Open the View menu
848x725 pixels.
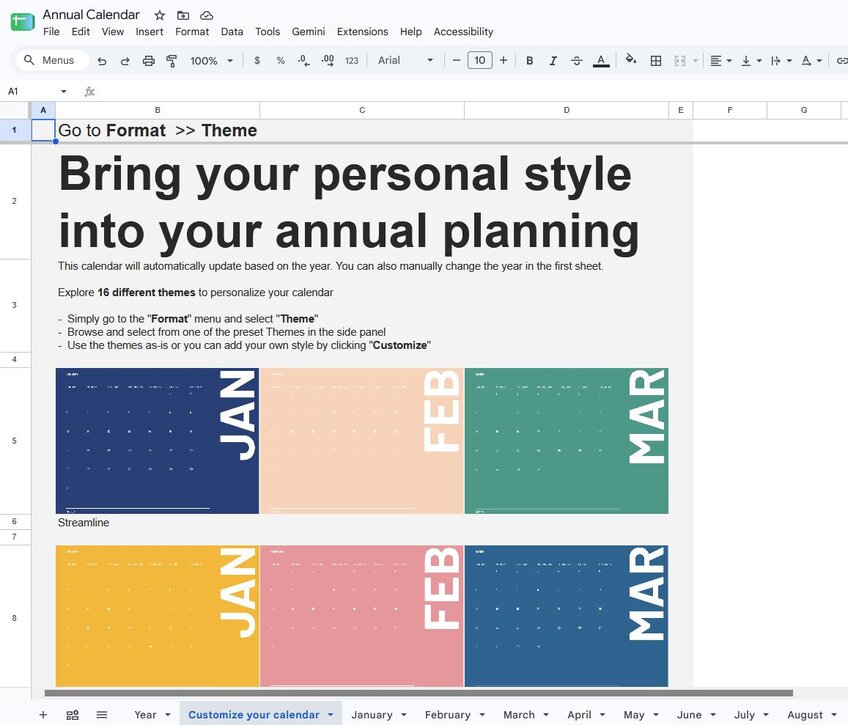[x=112, y=32]
